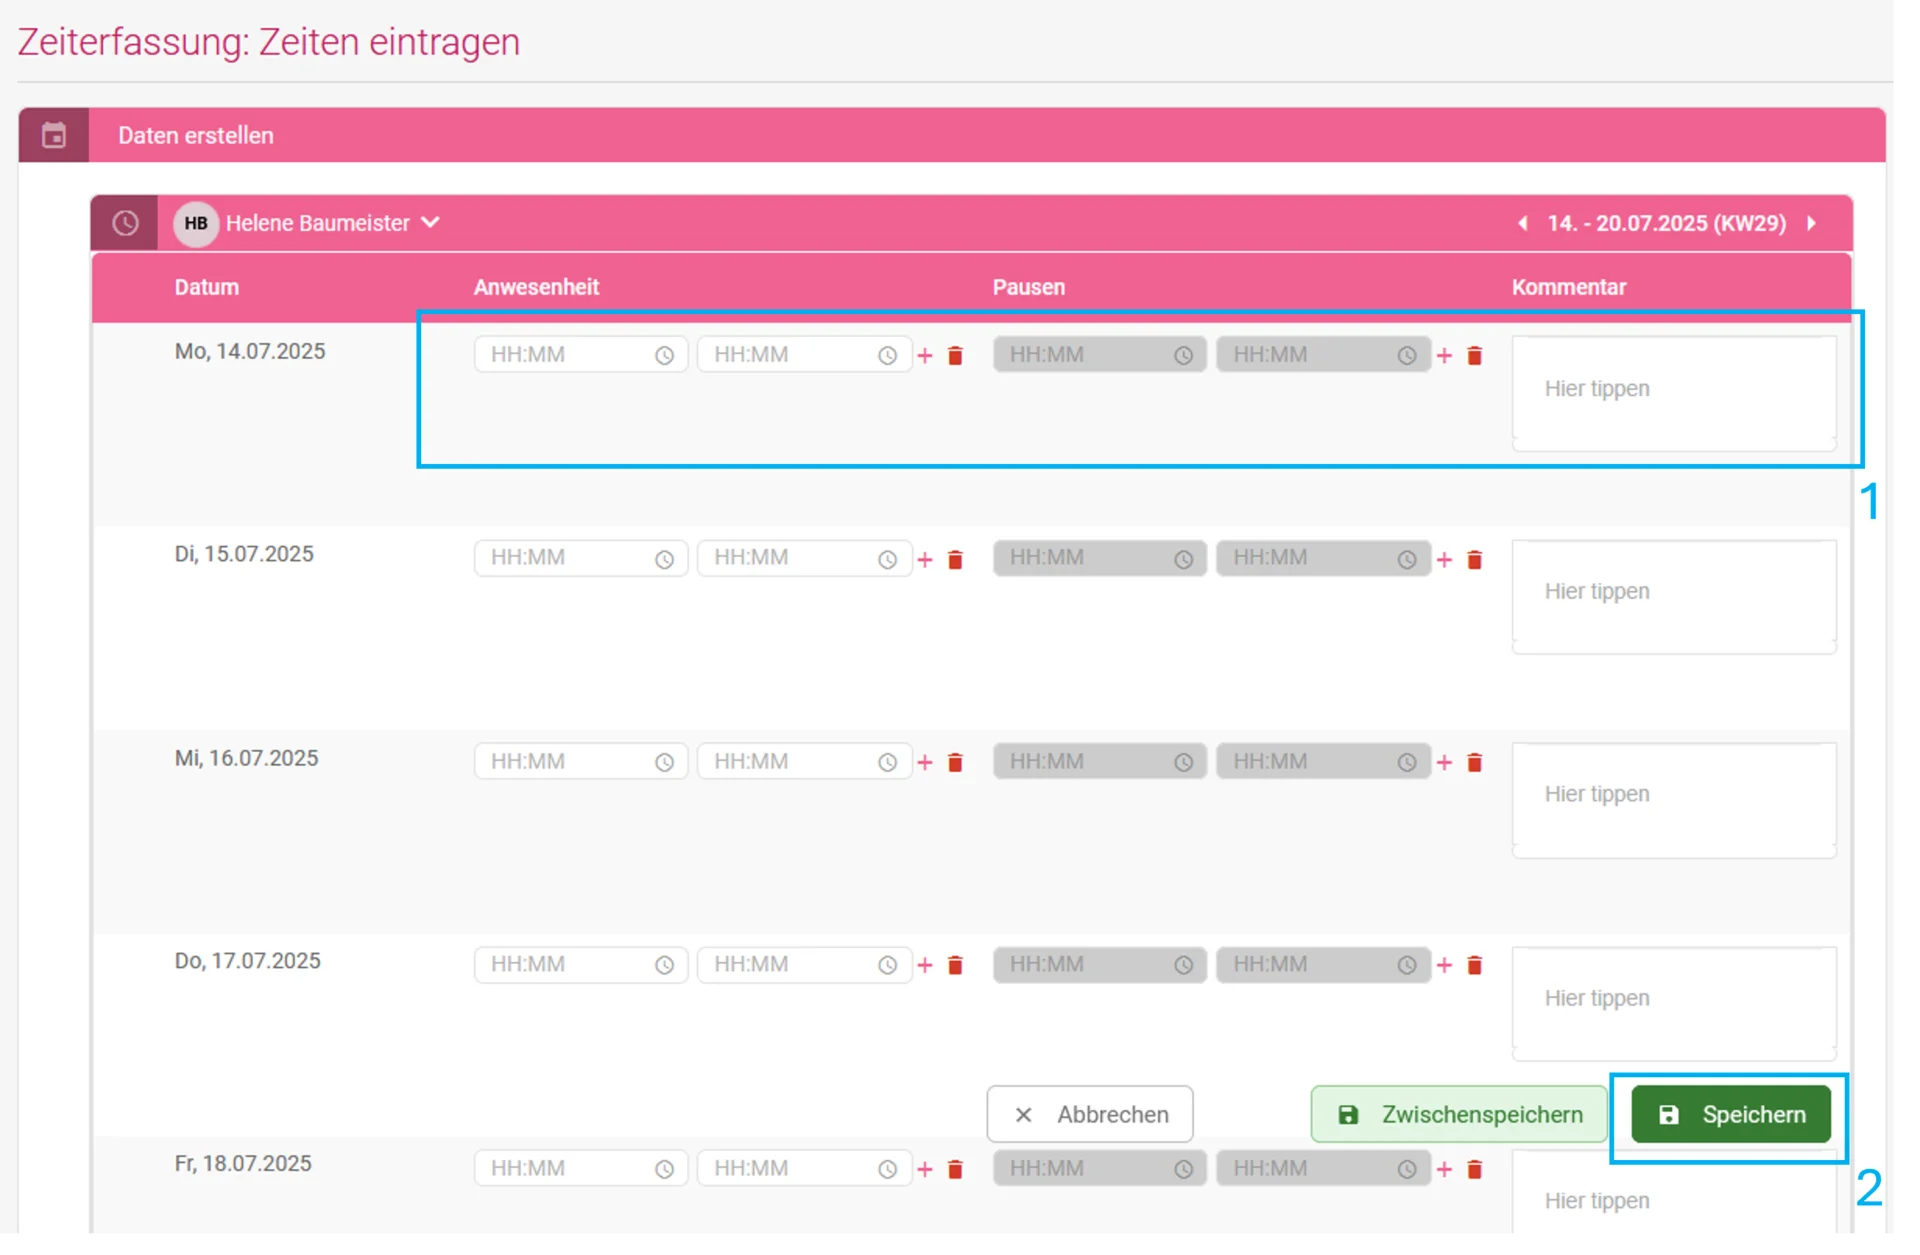Open time picker for Wednesday attendance end
The width and height of the screenshot is (1920, 1255).
point(887,762)
